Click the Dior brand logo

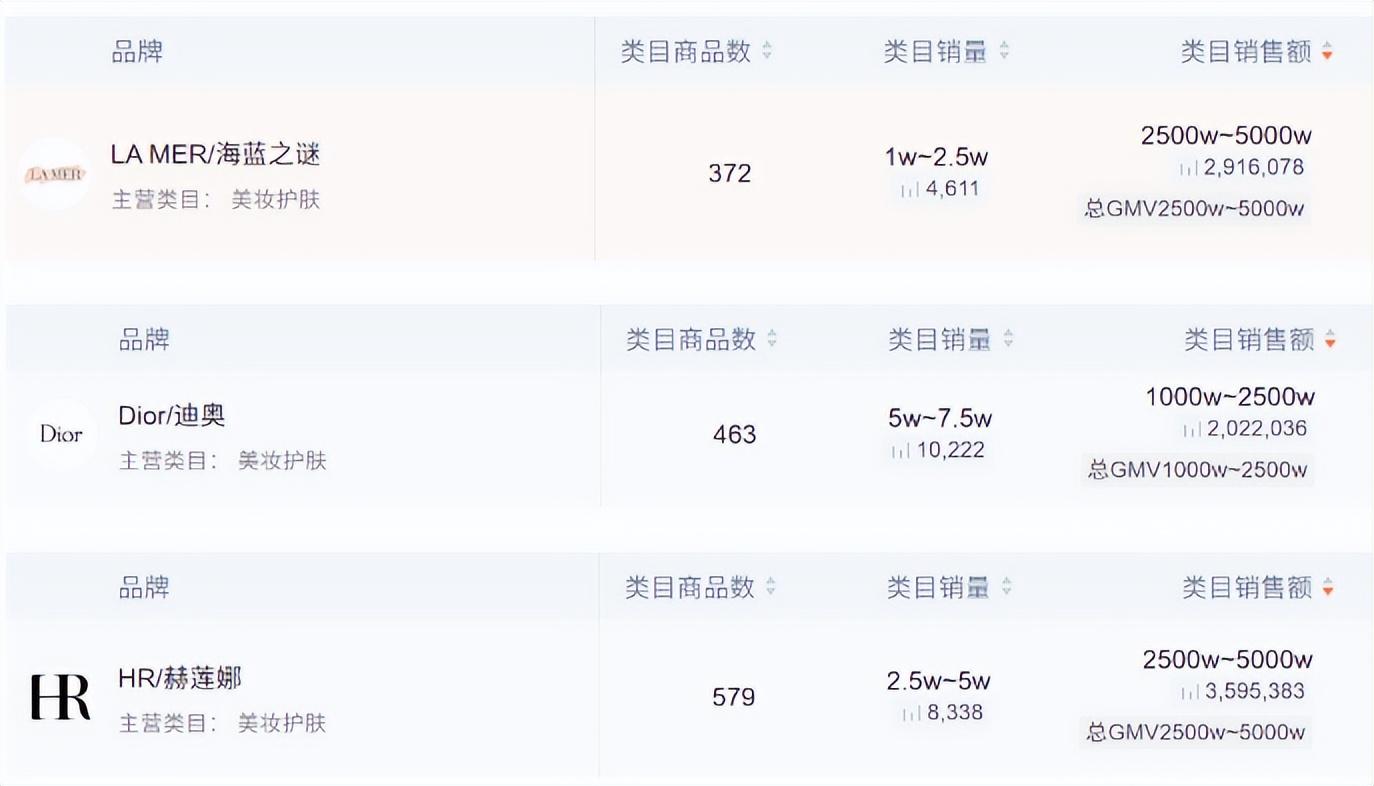[61, 434]
